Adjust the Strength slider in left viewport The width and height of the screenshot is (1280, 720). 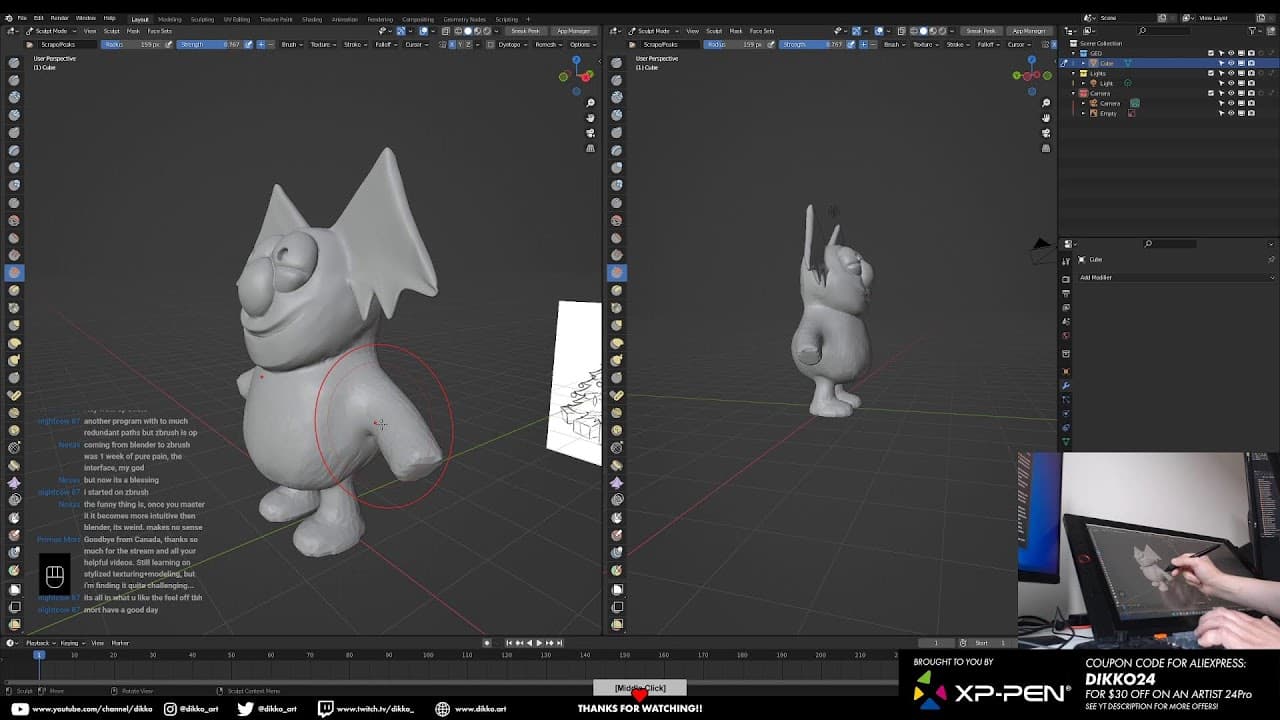click(210, 44)
